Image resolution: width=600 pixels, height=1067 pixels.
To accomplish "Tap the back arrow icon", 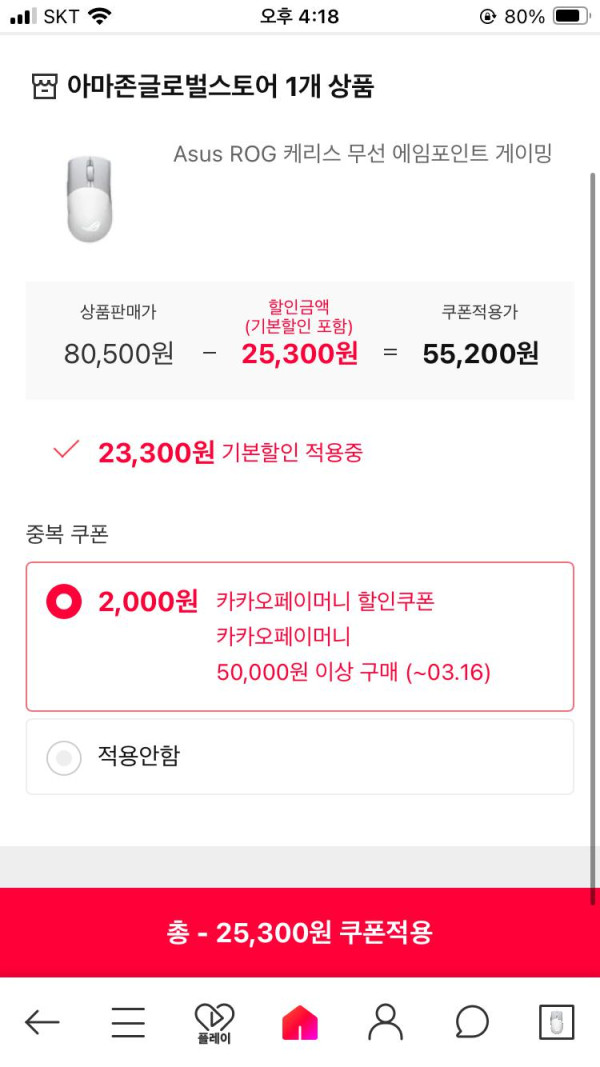I will click(42, 1022).
